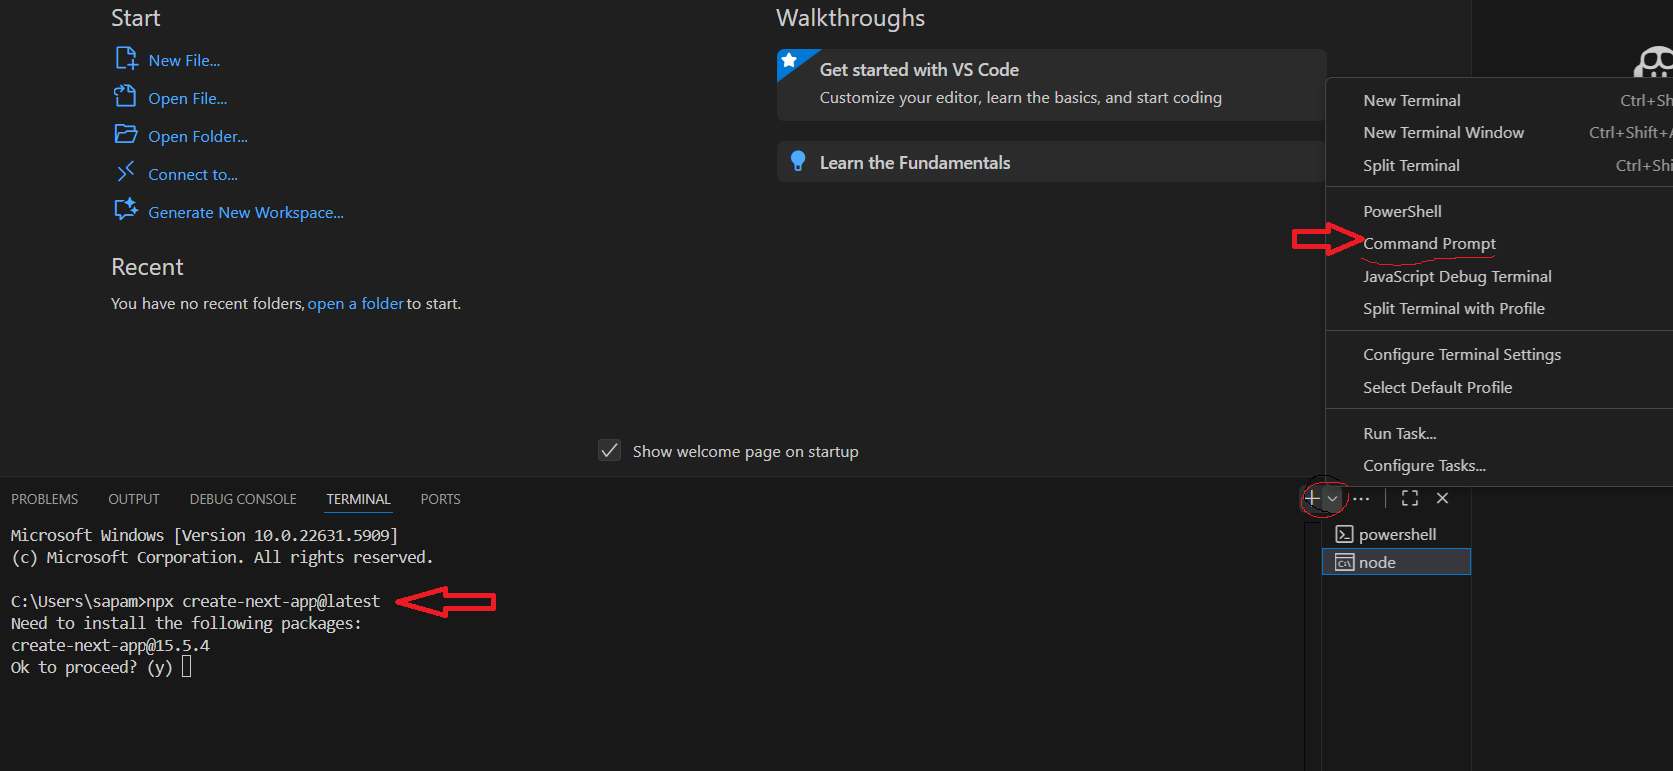Click the New File icon
The height and width of the screenshot is (771, 1673).
point(126,59)
